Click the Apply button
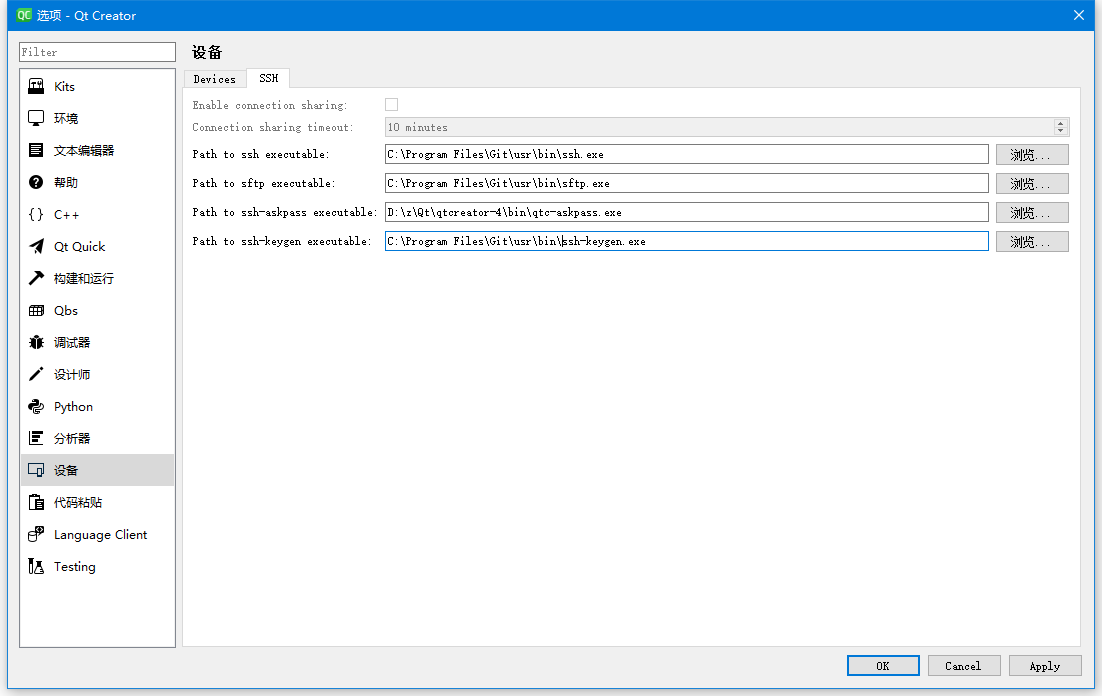 pyautogui.click(x=1045, y=666)
